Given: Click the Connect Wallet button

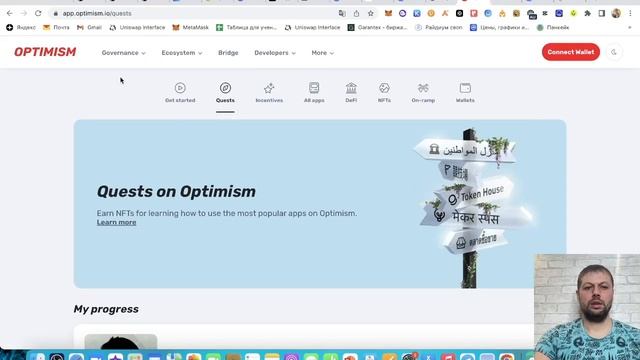Looking at the screenshot, I should point(571,52).
